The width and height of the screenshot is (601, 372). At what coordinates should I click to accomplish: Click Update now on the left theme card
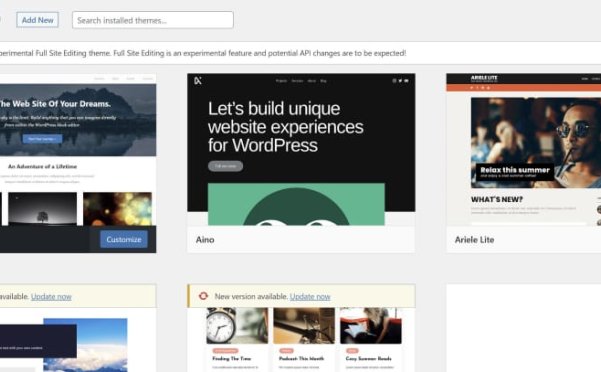pos(51,297)
